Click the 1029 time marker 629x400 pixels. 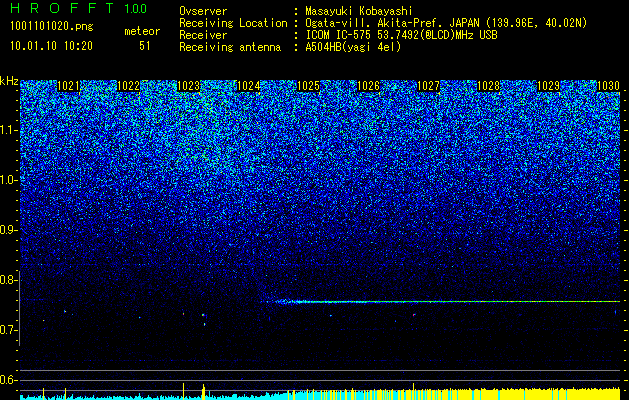click(x=548, y=86)
